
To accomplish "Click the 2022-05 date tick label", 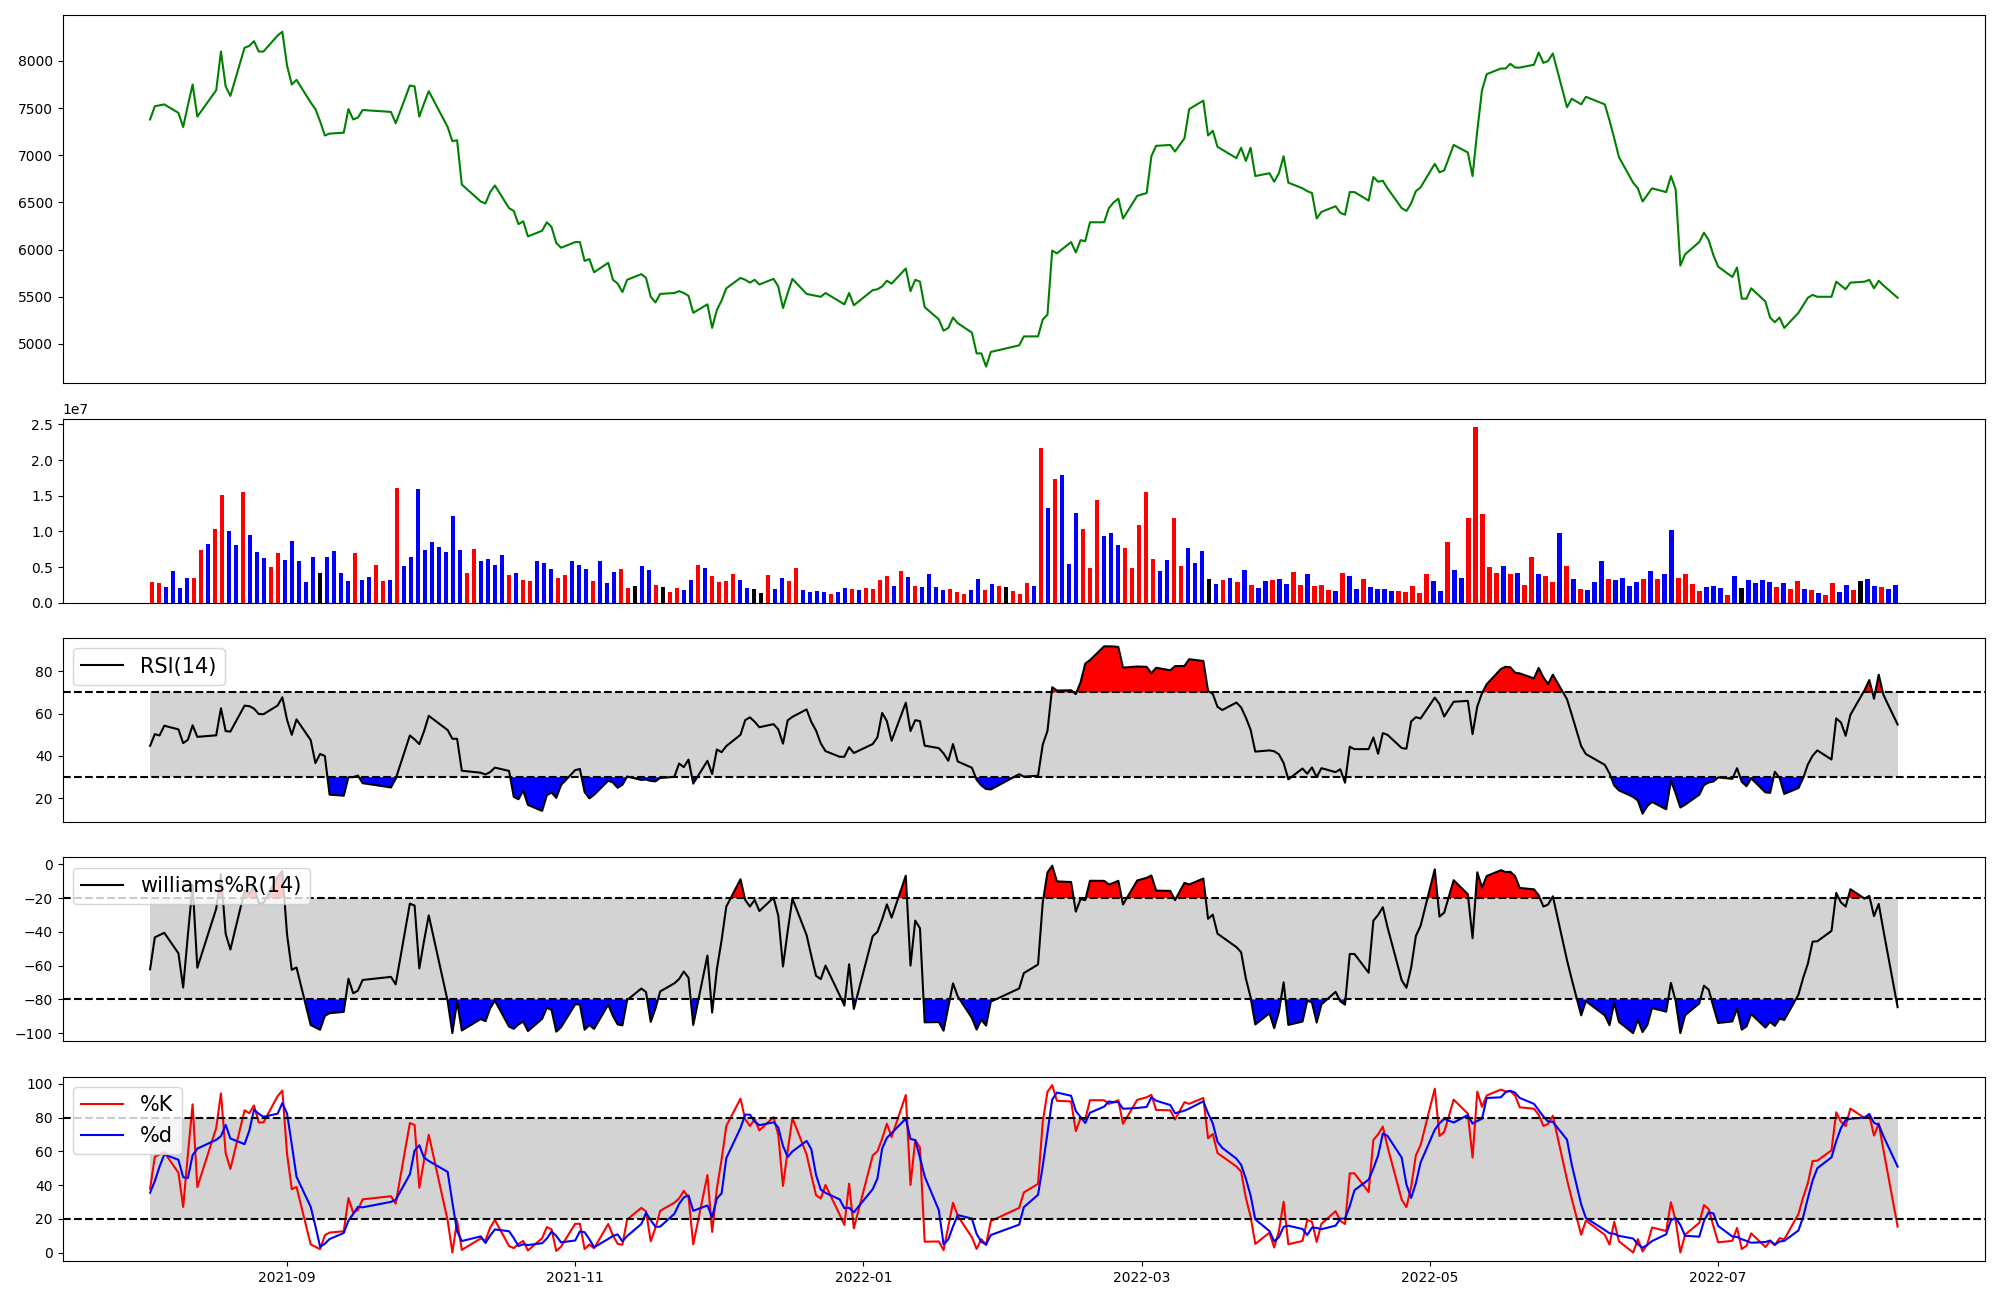I will pyautogui.click(x=1429, y=1277).
